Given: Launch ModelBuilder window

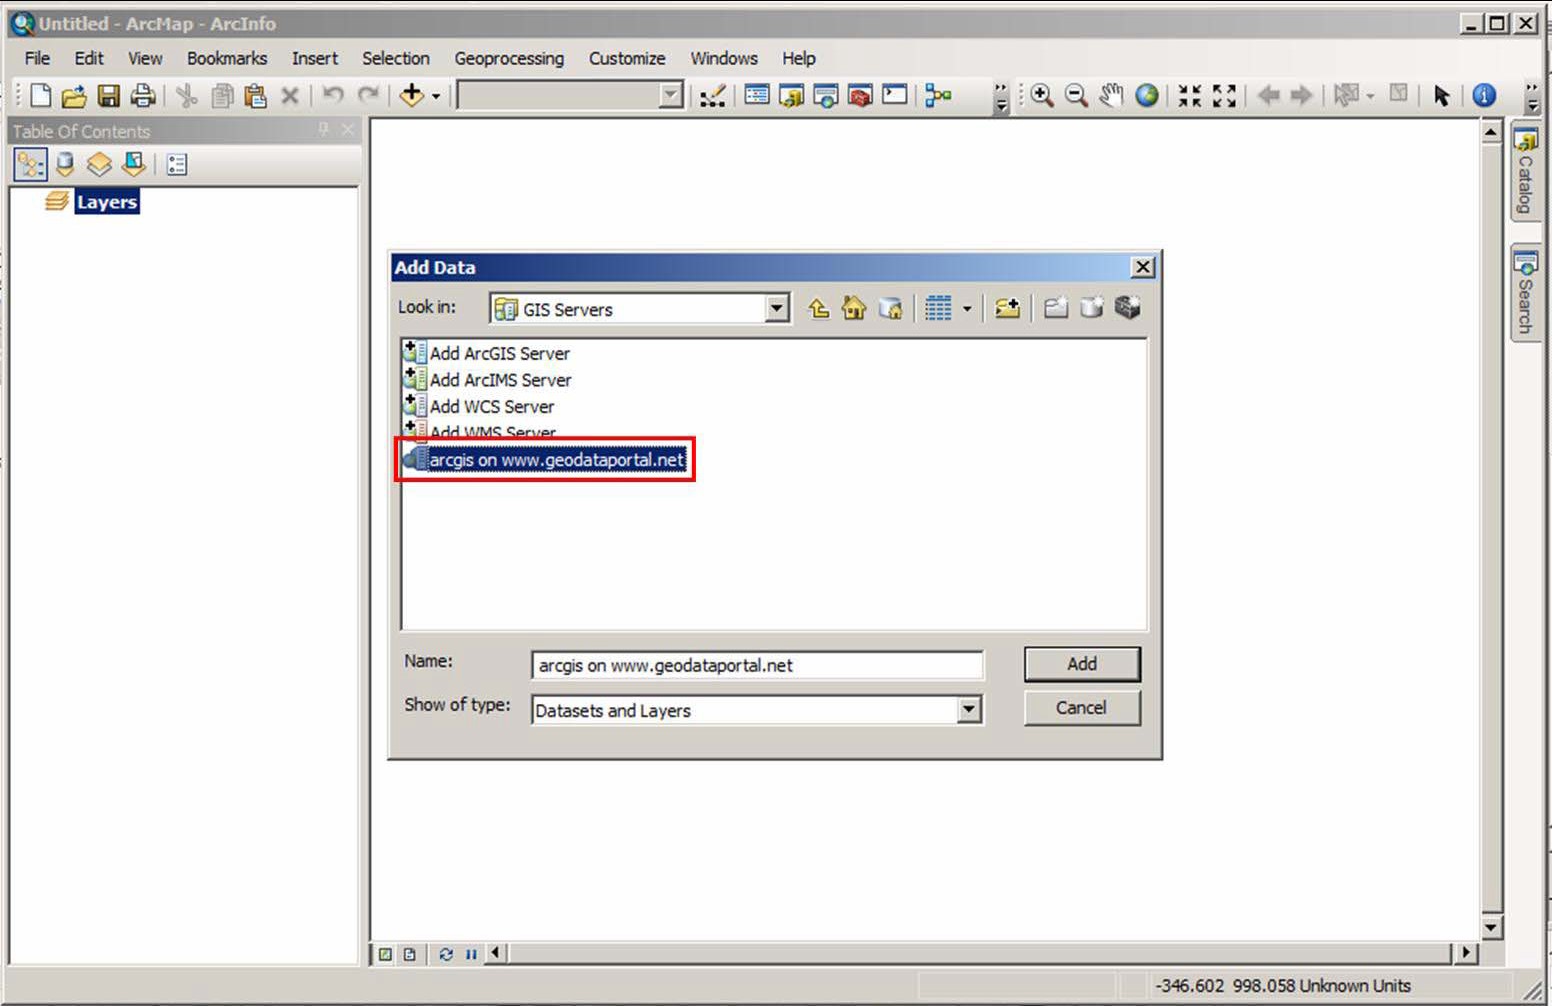Looking at the screenshot, I should tap(938, 96).
